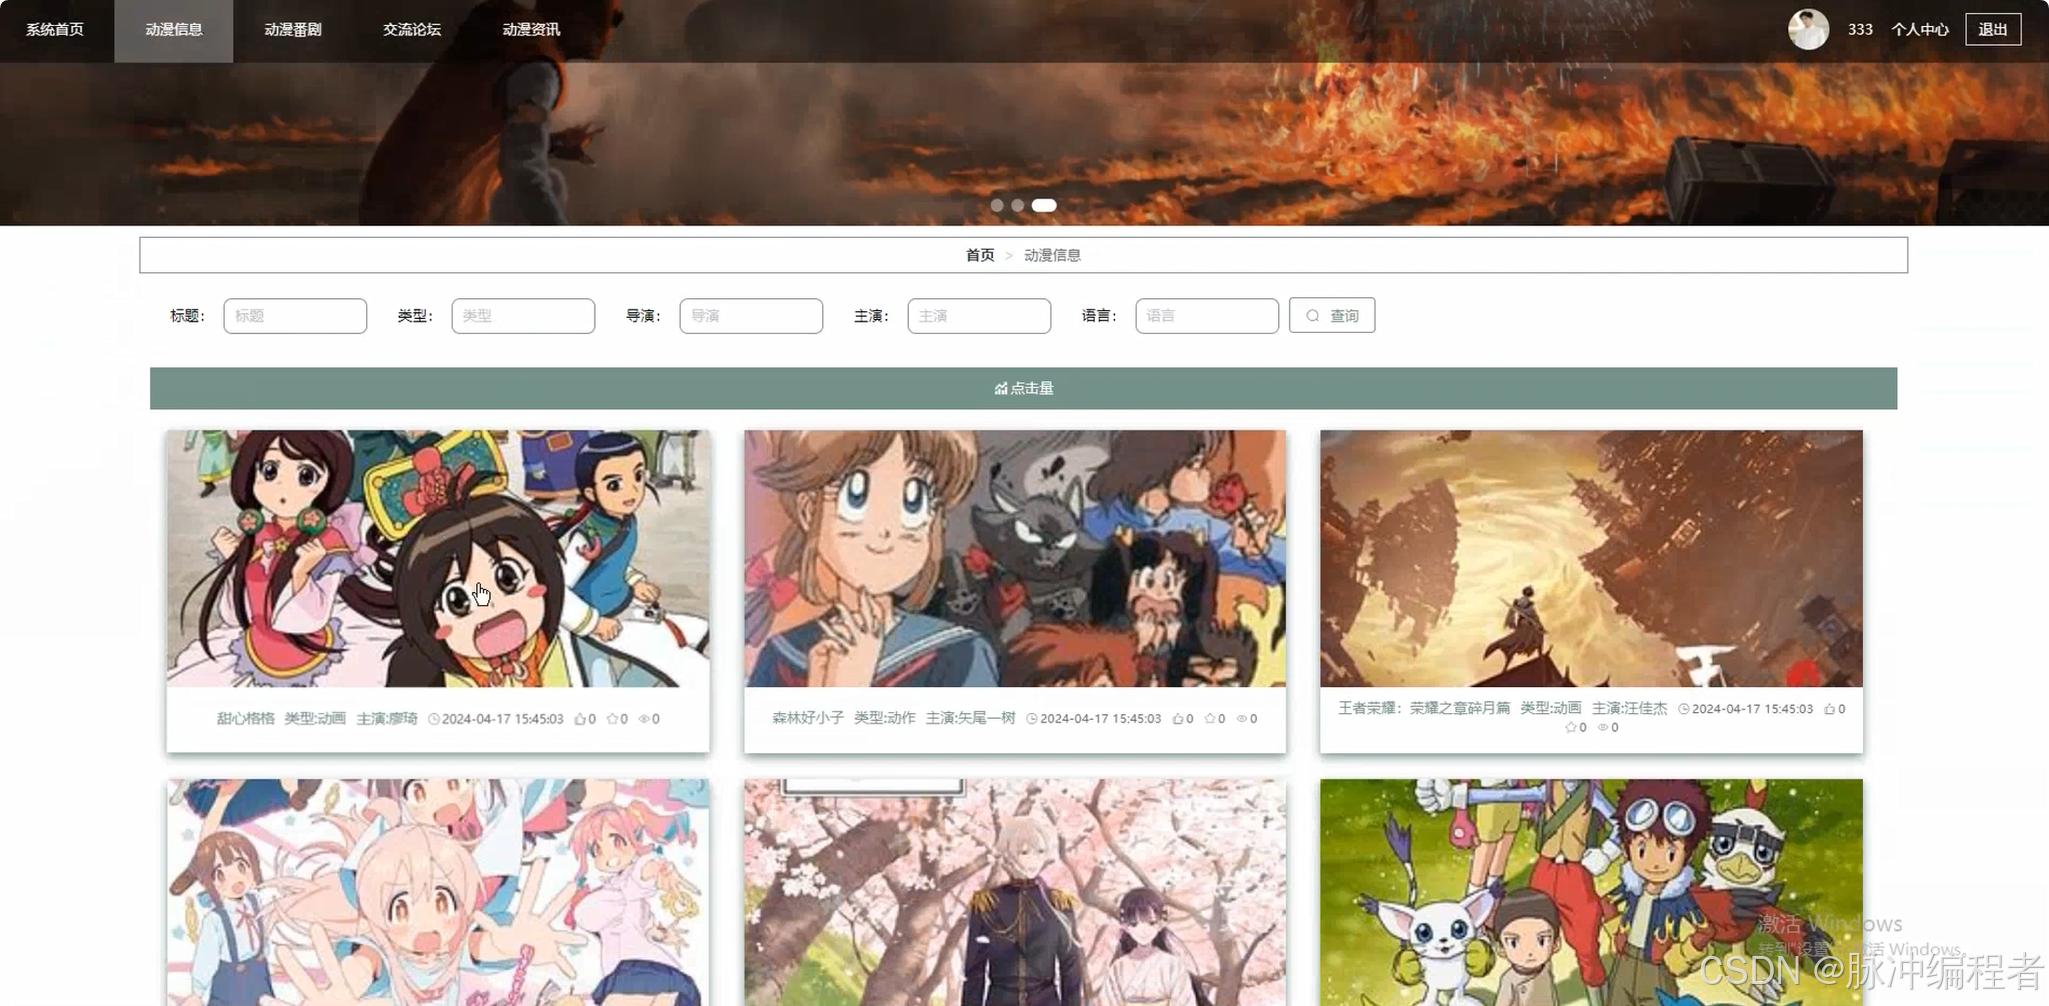Image resolution: width=2049 pixels, height=1006 pixels.
Task: Click the 点击量 sort bar
Action: point(1023,388)
